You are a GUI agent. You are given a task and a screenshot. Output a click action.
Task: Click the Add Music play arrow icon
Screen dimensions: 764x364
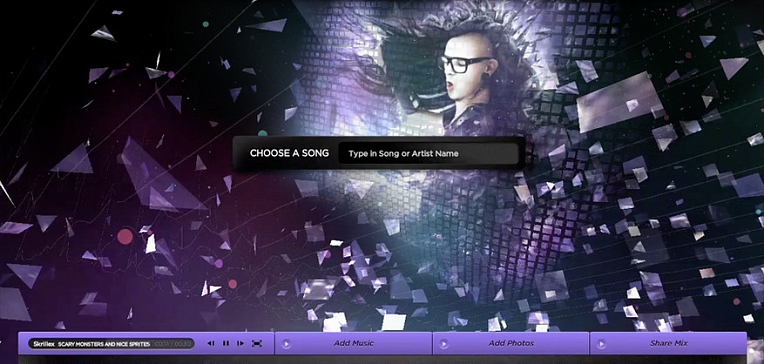click(x=286, y=344)
